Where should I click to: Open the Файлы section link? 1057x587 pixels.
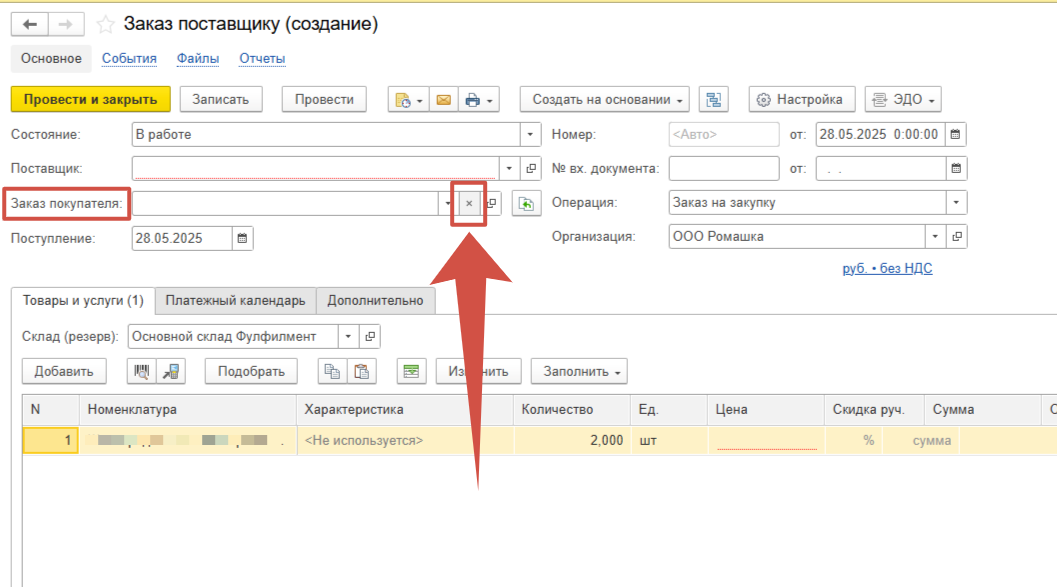point(198,59)
